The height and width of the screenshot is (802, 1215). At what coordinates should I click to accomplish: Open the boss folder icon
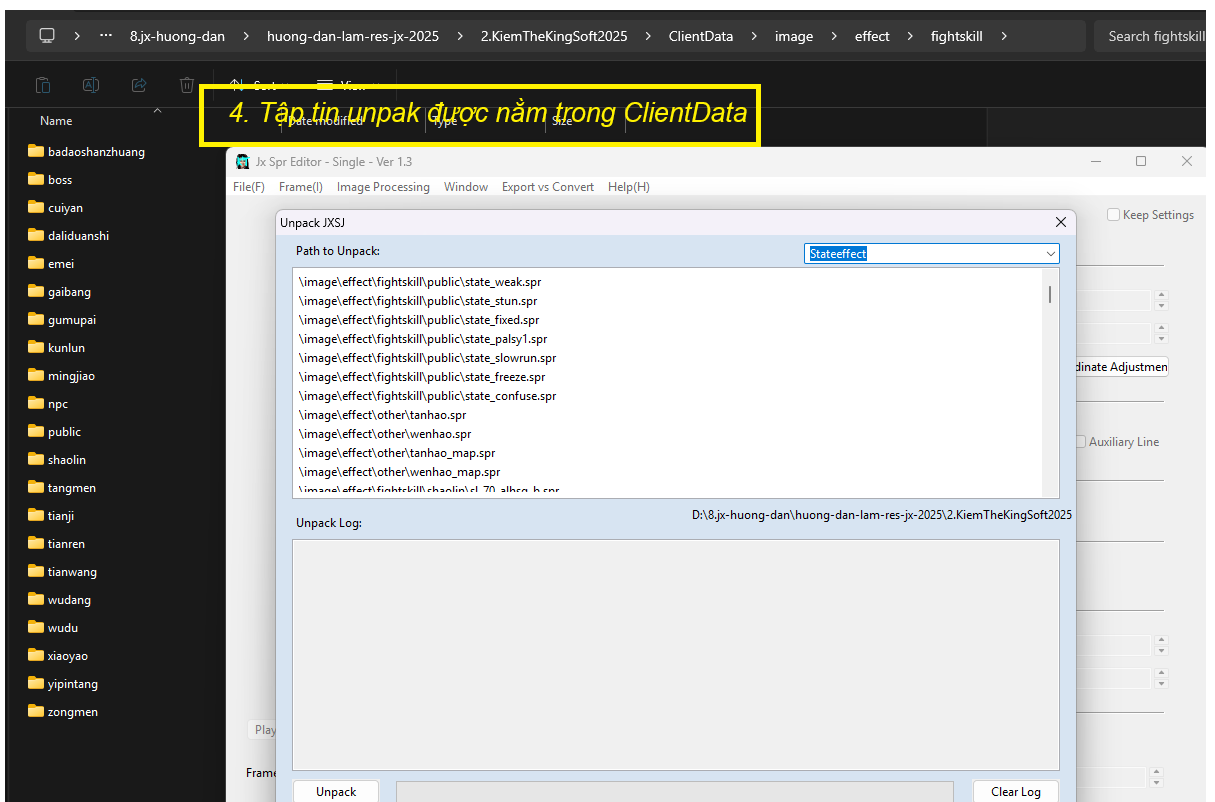[x=37, y=180]
